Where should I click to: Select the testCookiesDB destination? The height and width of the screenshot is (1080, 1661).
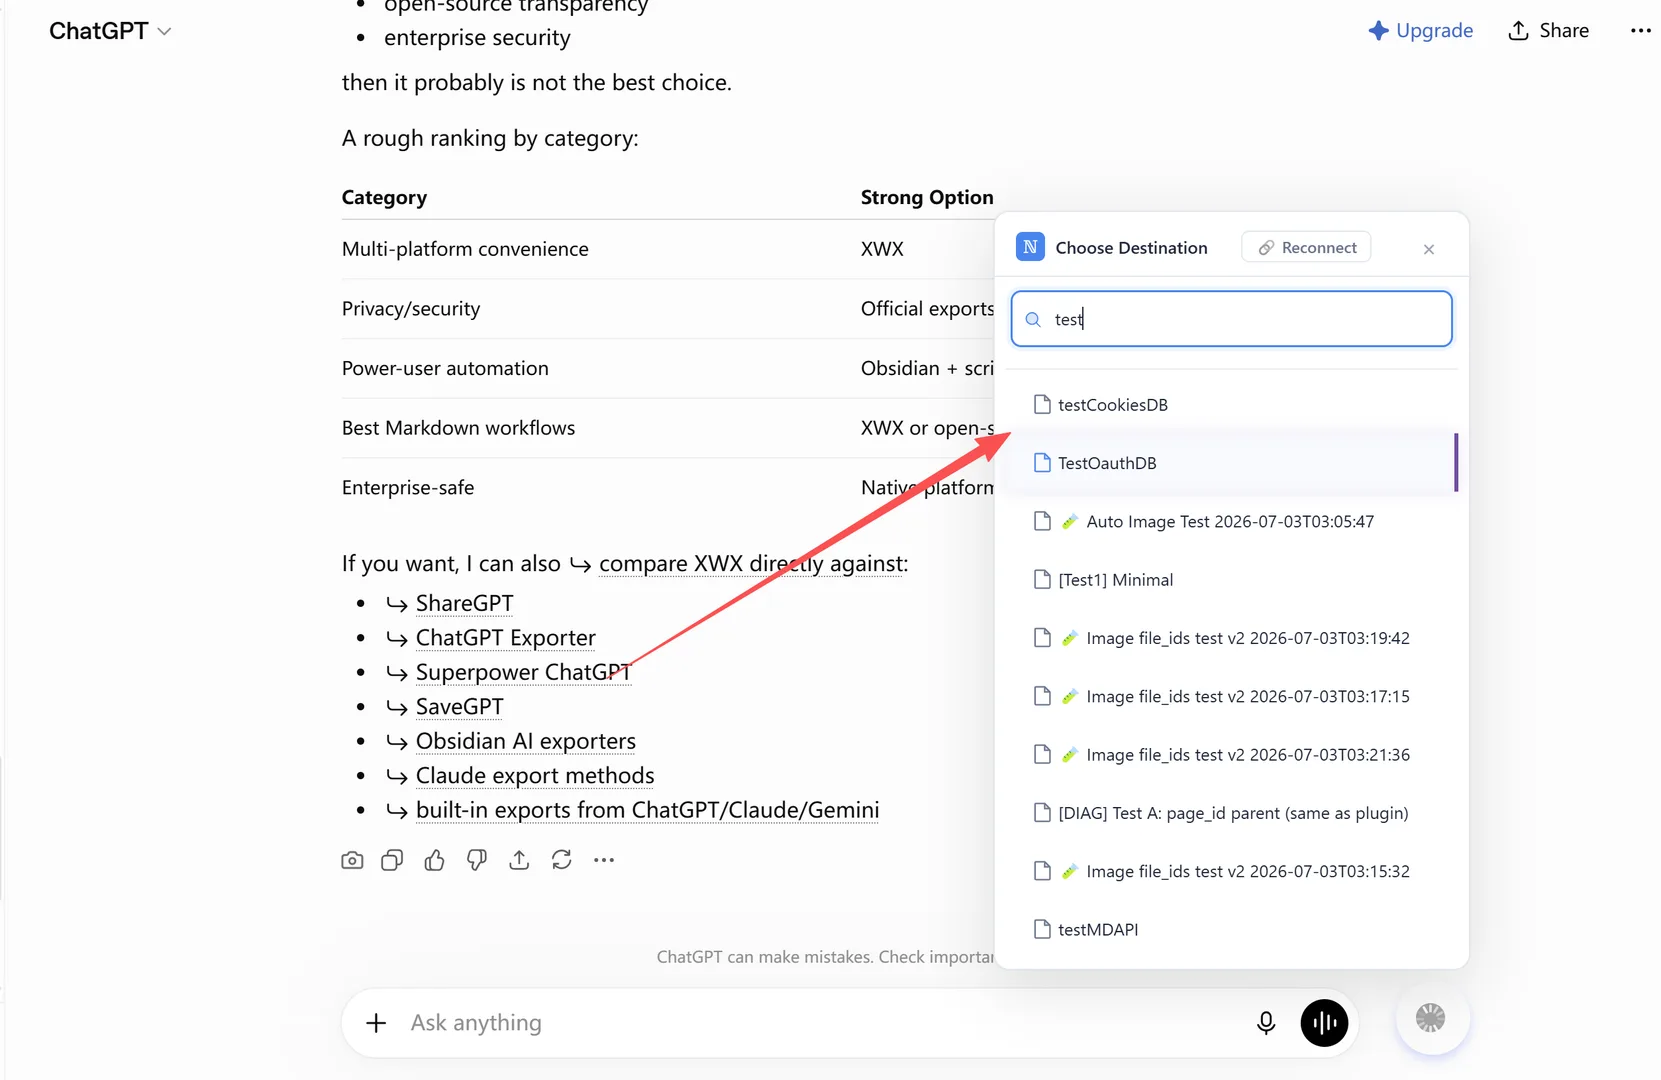click(1231, 404)
